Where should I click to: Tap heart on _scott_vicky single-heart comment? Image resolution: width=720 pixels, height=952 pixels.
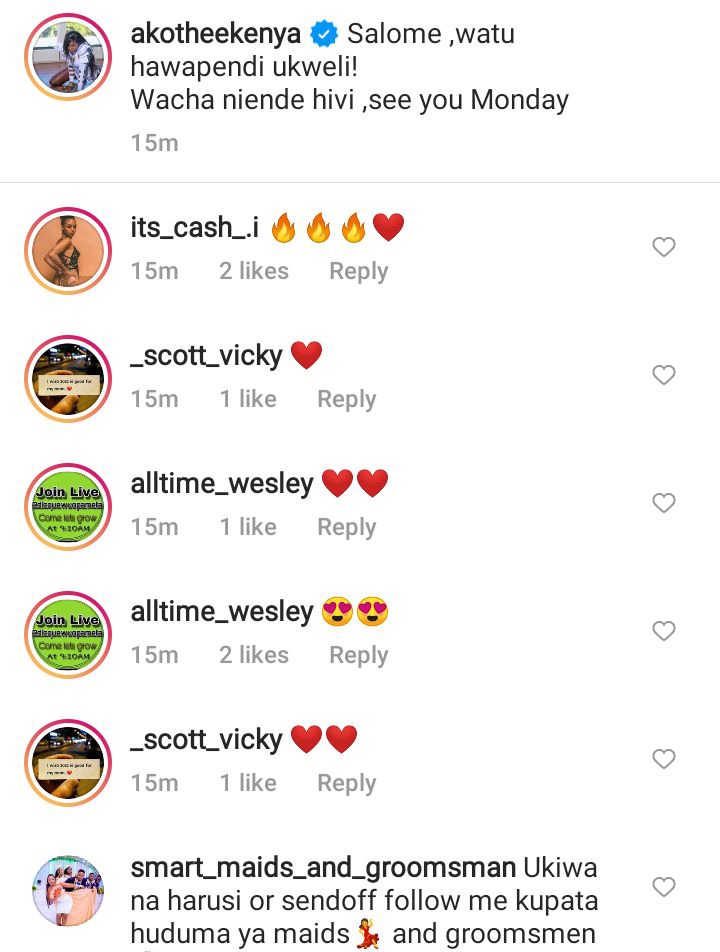pyautogui.click(x=664, y=375)
